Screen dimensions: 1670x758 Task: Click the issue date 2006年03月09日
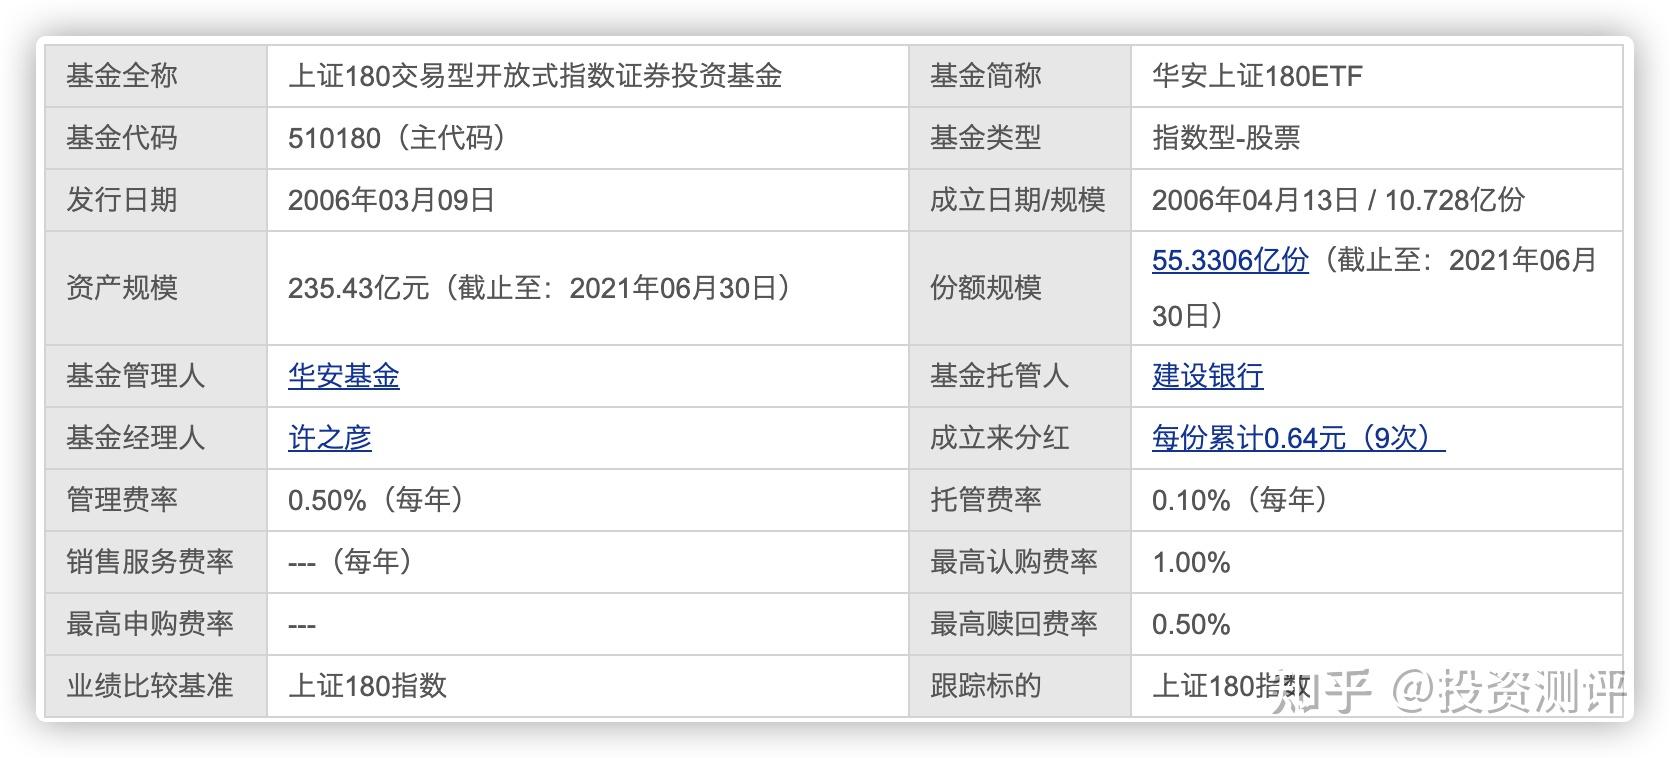pos(391,200)
